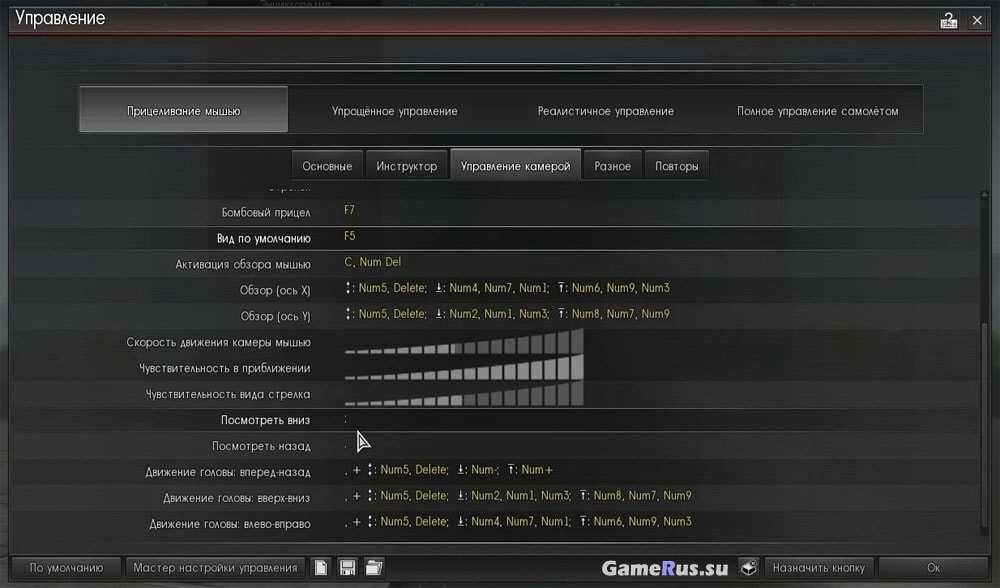The height and width of the screenshot is (588, 1000).
Task: Open the Основные tab
Action: tap(327, 166)
